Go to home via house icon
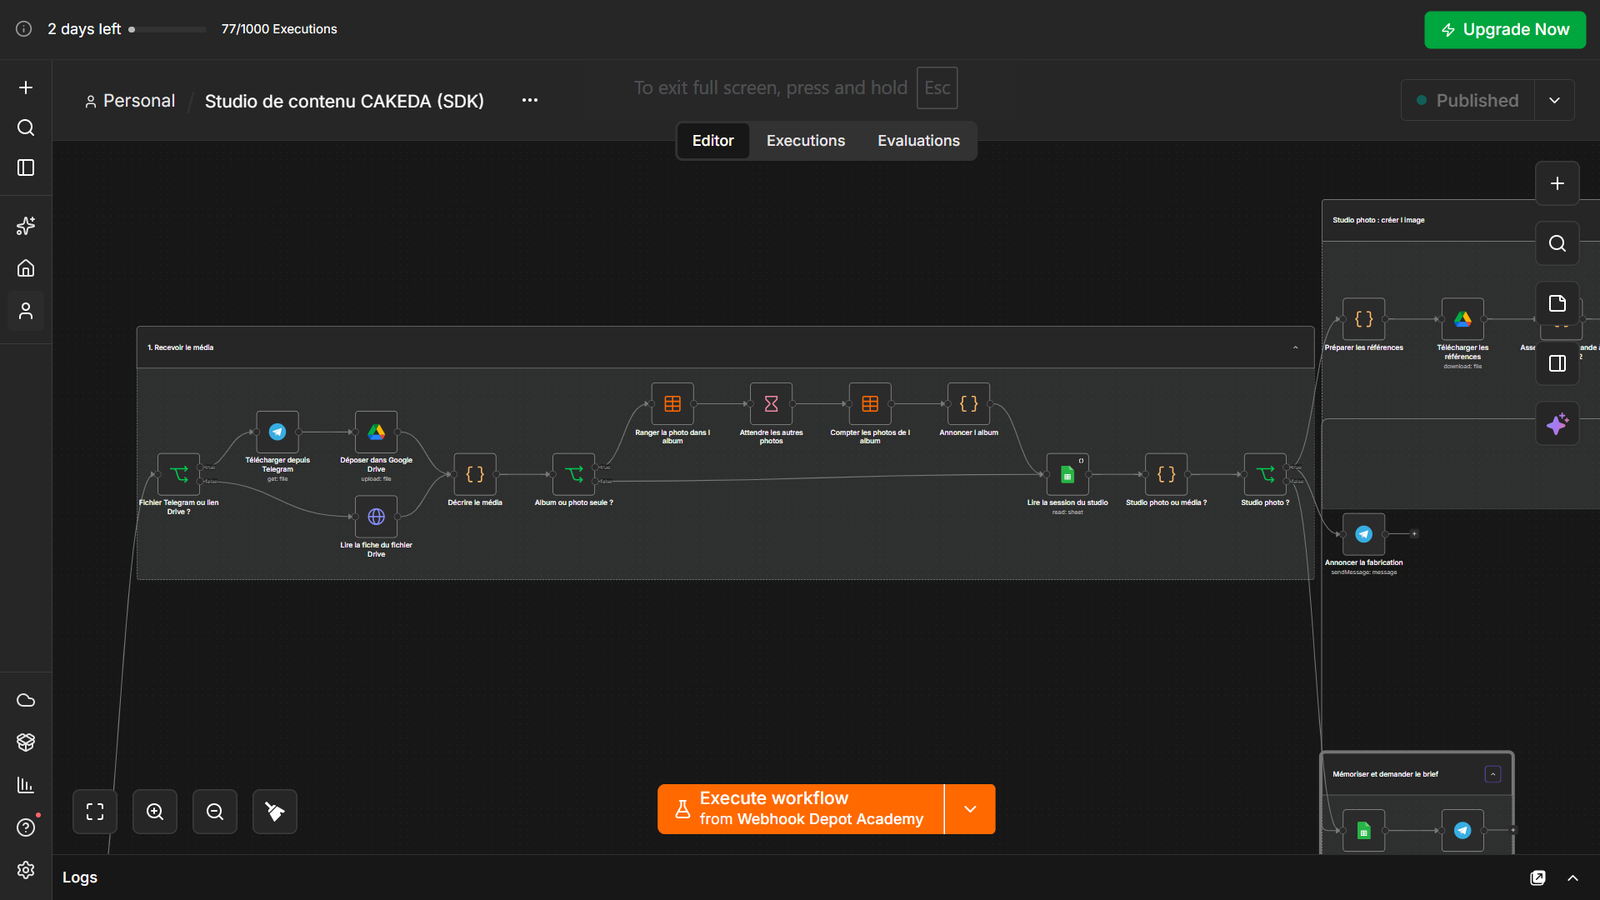1600x900 pixels. click(26, 268)
